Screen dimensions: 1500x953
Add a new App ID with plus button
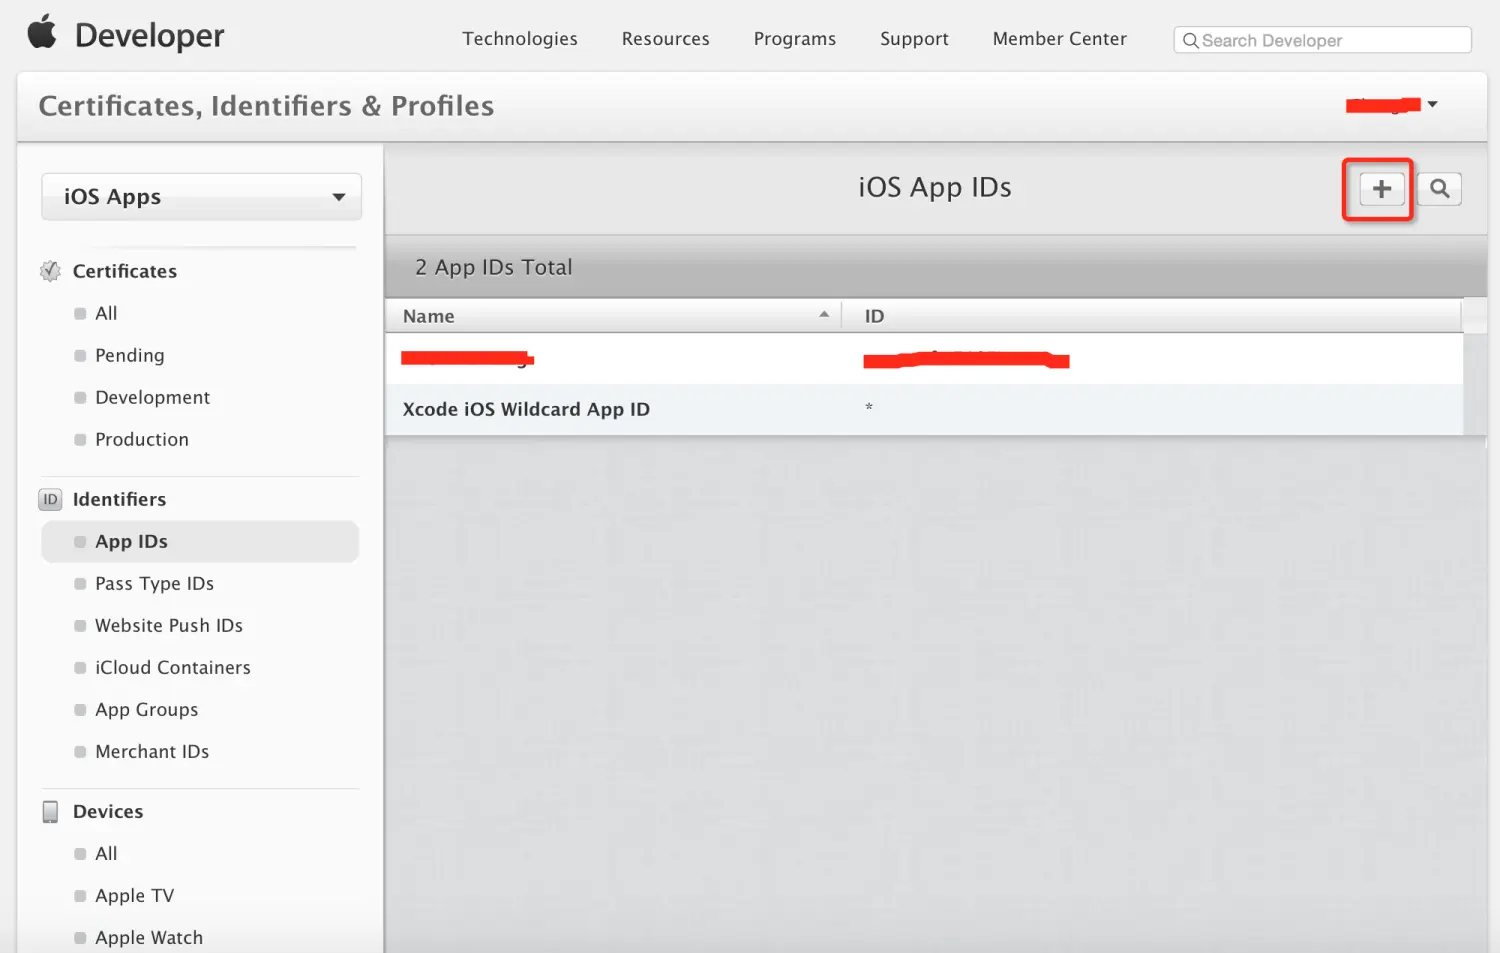tap(1381, 189)
